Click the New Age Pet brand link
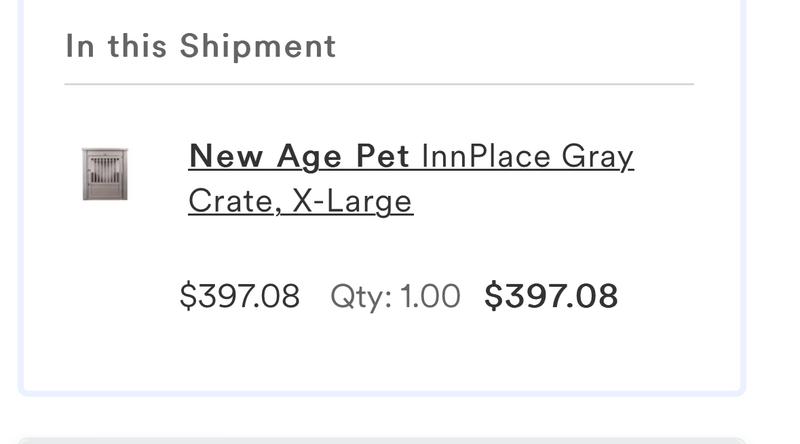This screenshot has width=800, height=444. coord(298,157)
